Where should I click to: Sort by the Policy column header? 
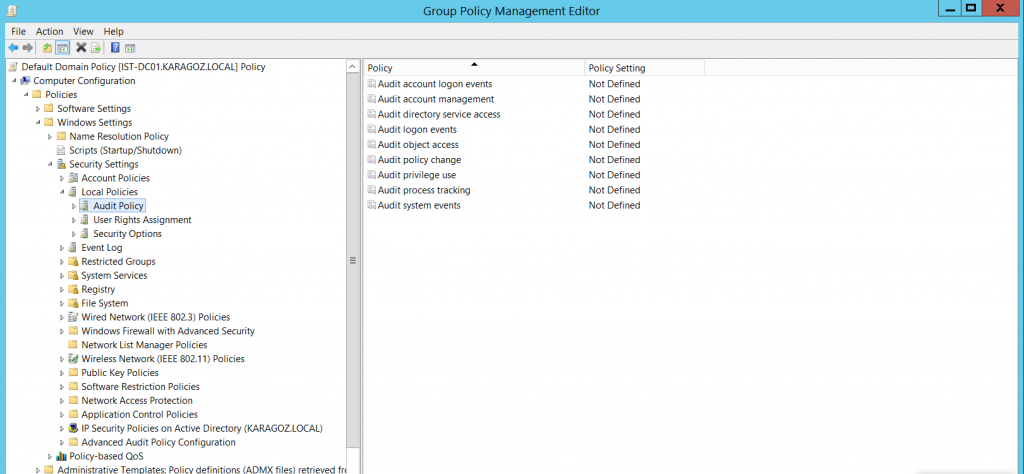[x=474, y=68]
